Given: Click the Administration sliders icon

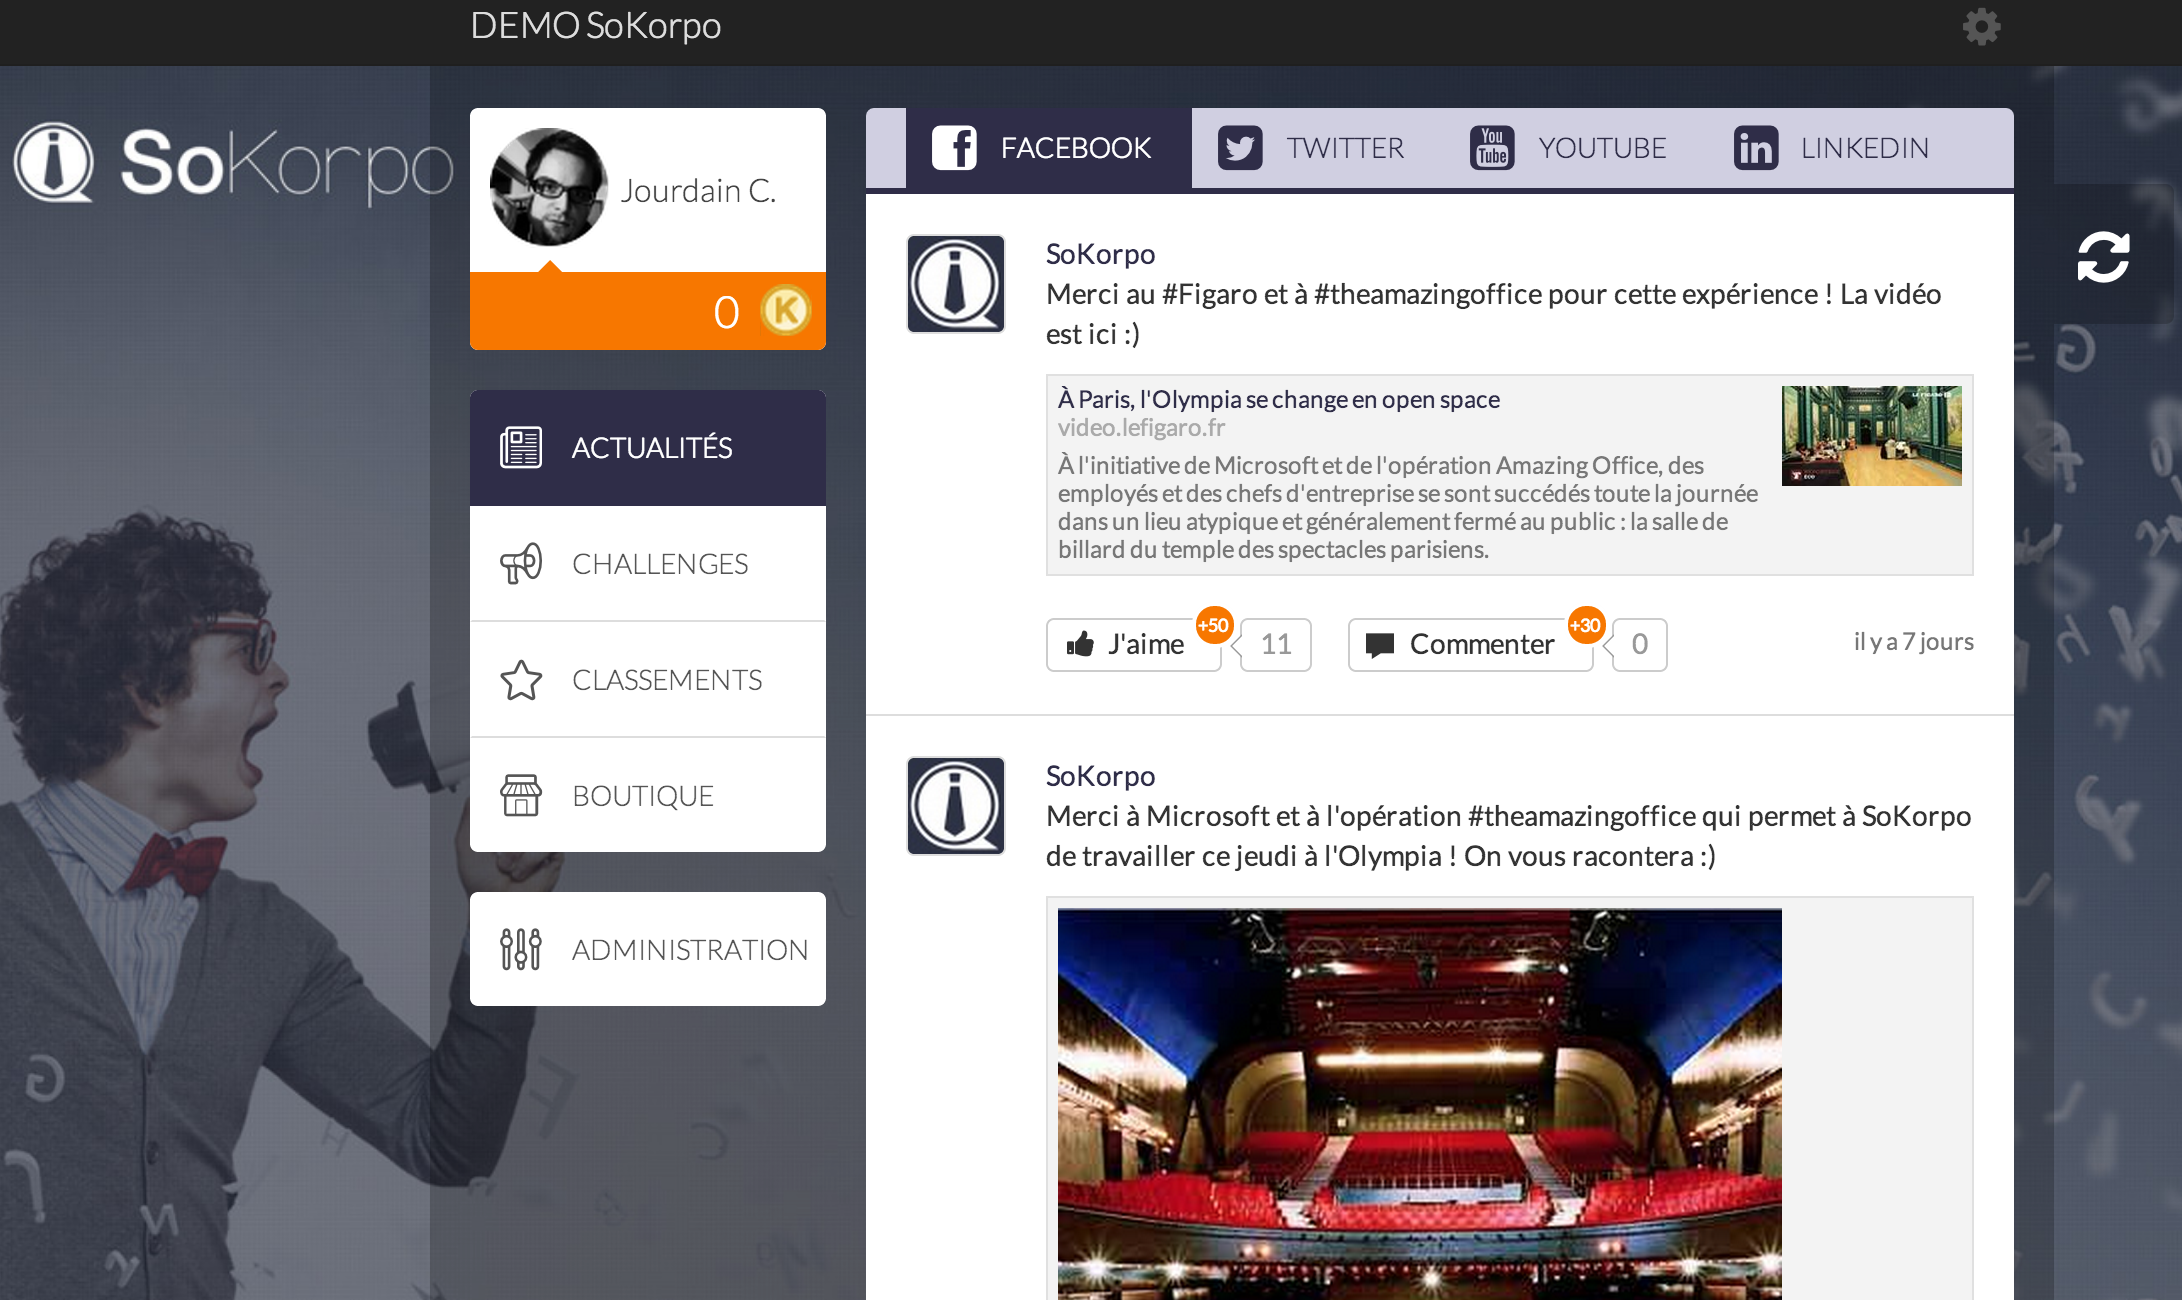Looking at the screenshot, I should pos(520,949).
